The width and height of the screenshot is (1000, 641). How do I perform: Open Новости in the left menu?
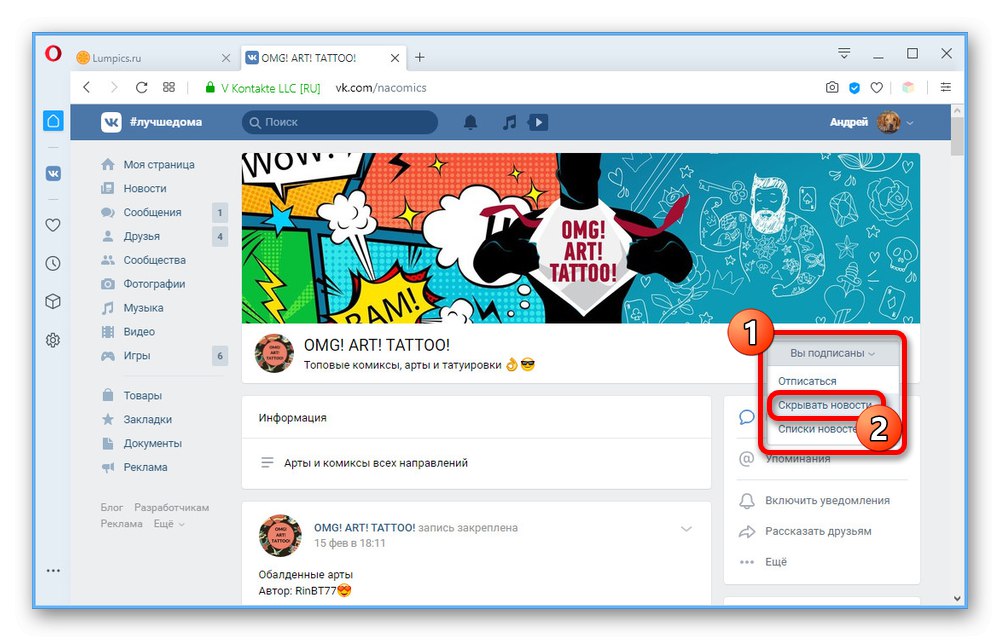coord(145,188)
